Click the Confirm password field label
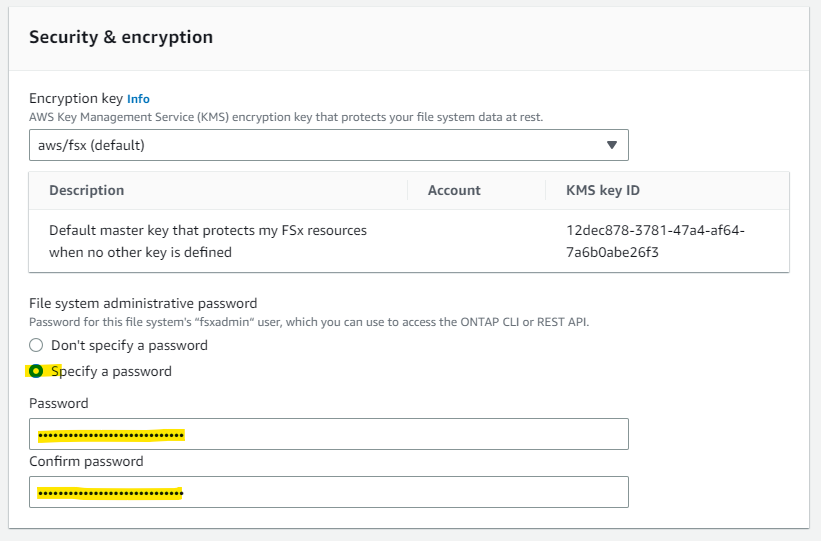Image resolution: width=821 pixels, height=541 pixels. coord(86,462)
